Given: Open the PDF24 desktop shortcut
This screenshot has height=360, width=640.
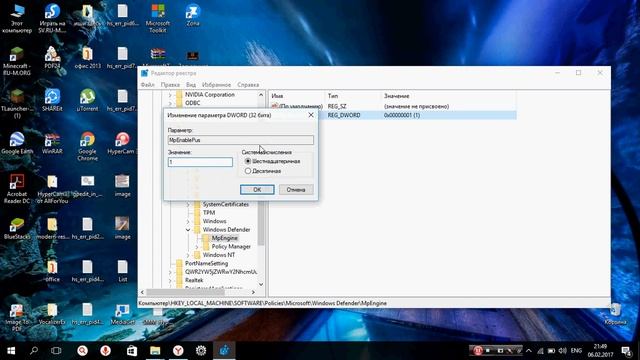Looking at the screenshot, I should pos(52,57).
